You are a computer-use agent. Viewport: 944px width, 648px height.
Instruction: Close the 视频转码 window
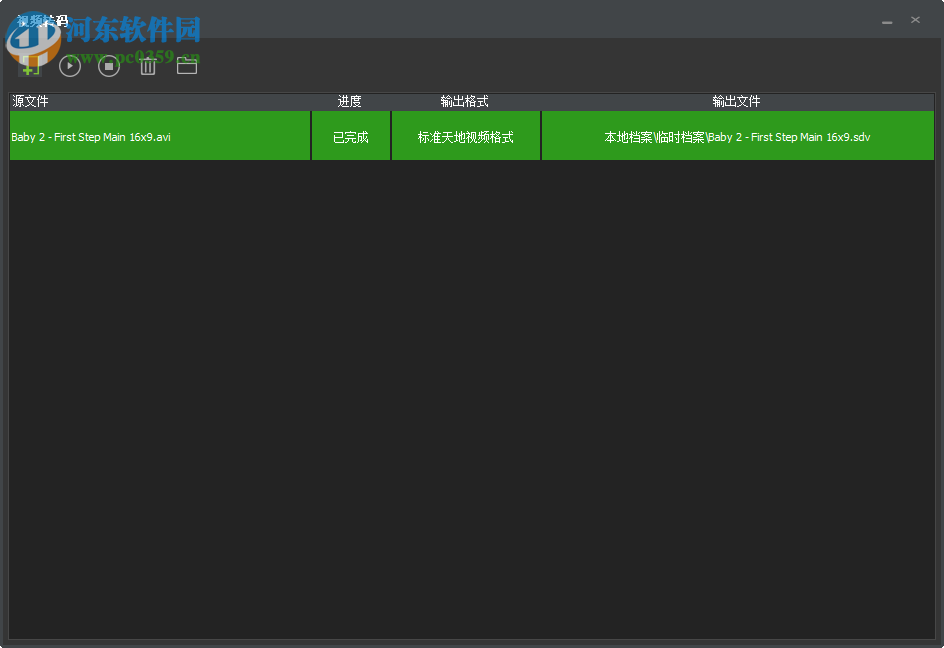pos(915,20)
